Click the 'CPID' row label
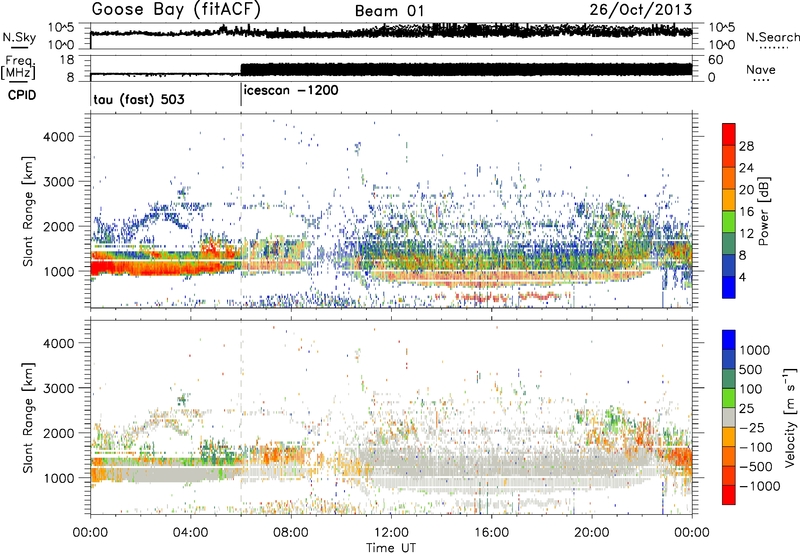This screenshot has width=800, height=554. [22, 95]
